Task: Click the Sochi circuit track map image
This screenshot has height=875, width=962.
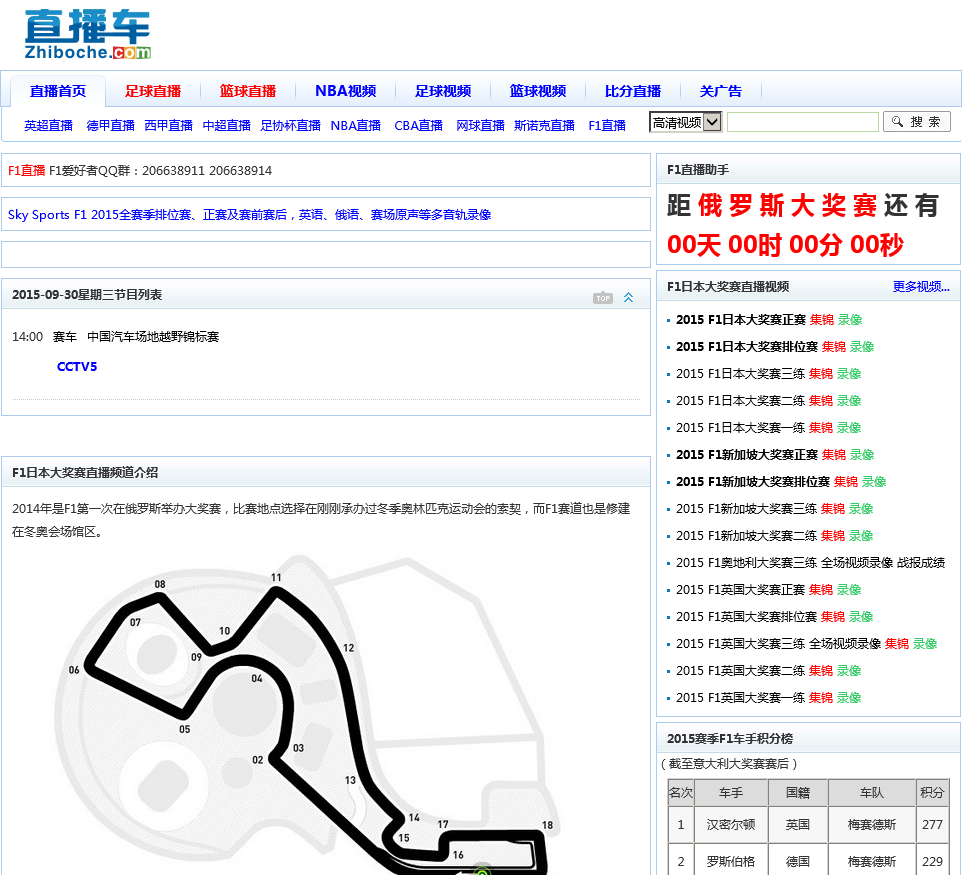Action: pos(306,715)
